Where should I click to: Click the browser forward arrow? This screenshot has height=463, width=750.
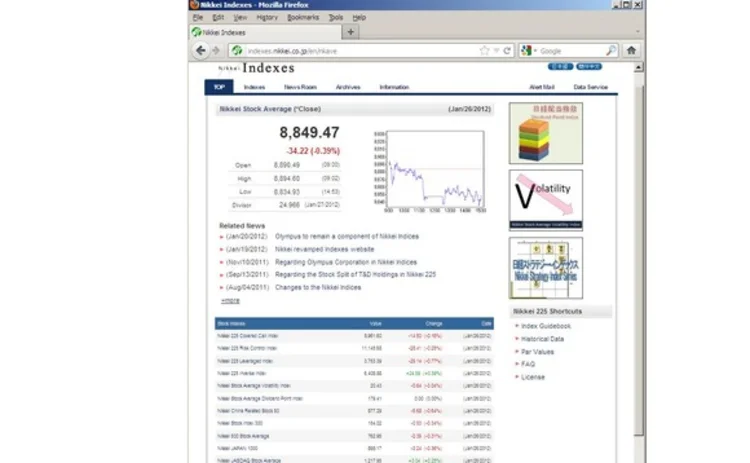[216, 50]
